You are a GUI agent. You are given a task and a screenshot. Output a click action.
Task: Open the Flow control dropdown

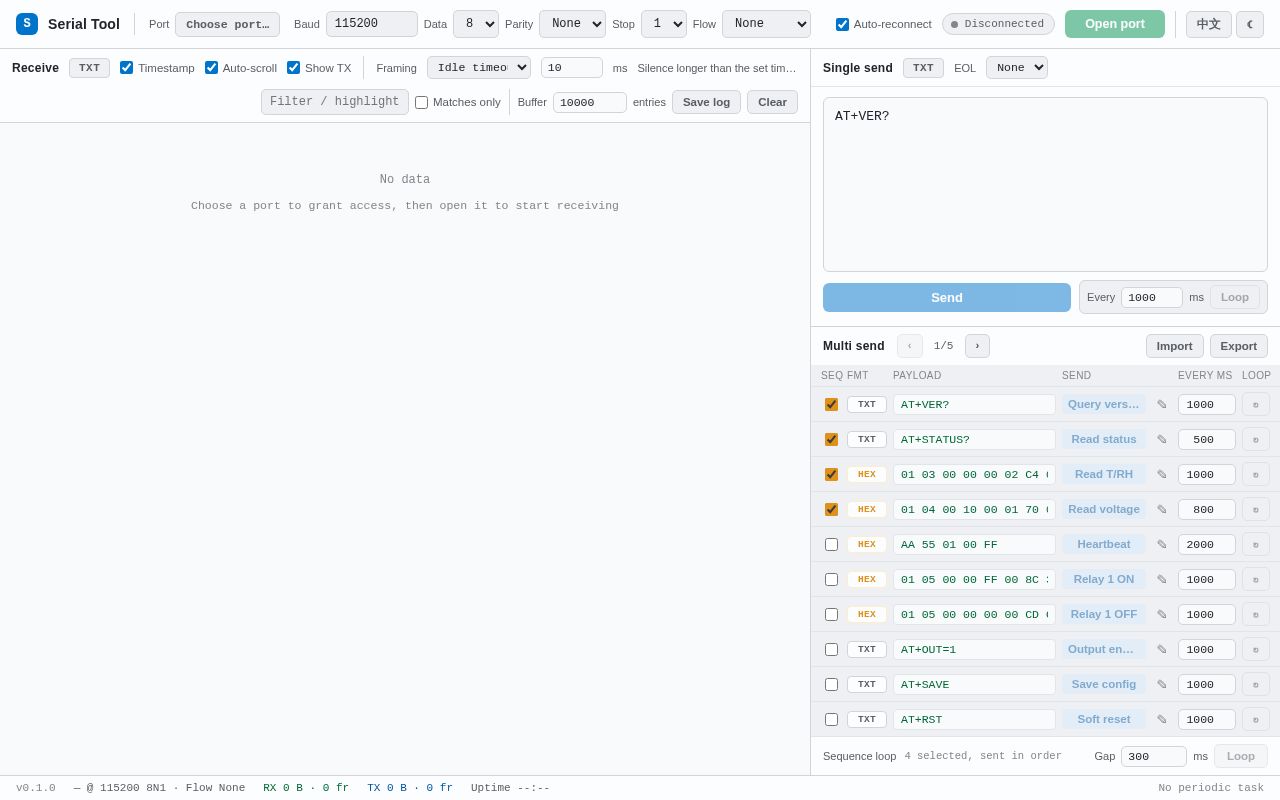pos(766,24)
